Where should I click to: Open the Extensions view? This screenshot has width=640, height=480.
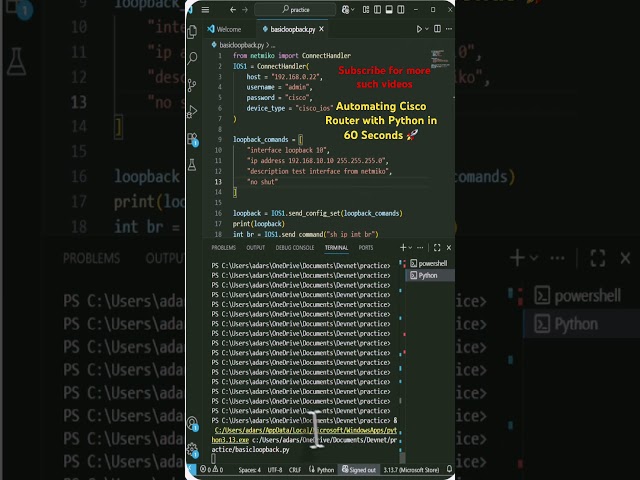coord(192,139)
